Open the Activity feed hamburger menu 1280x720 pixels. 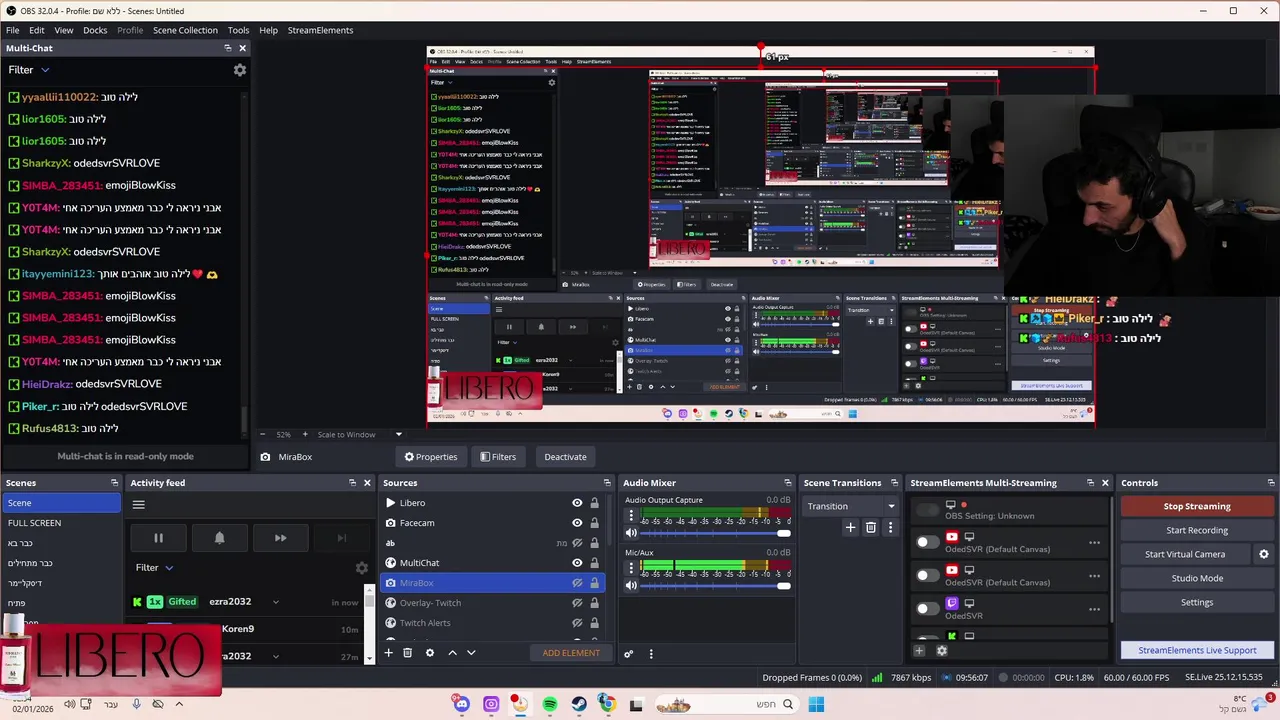139,504
